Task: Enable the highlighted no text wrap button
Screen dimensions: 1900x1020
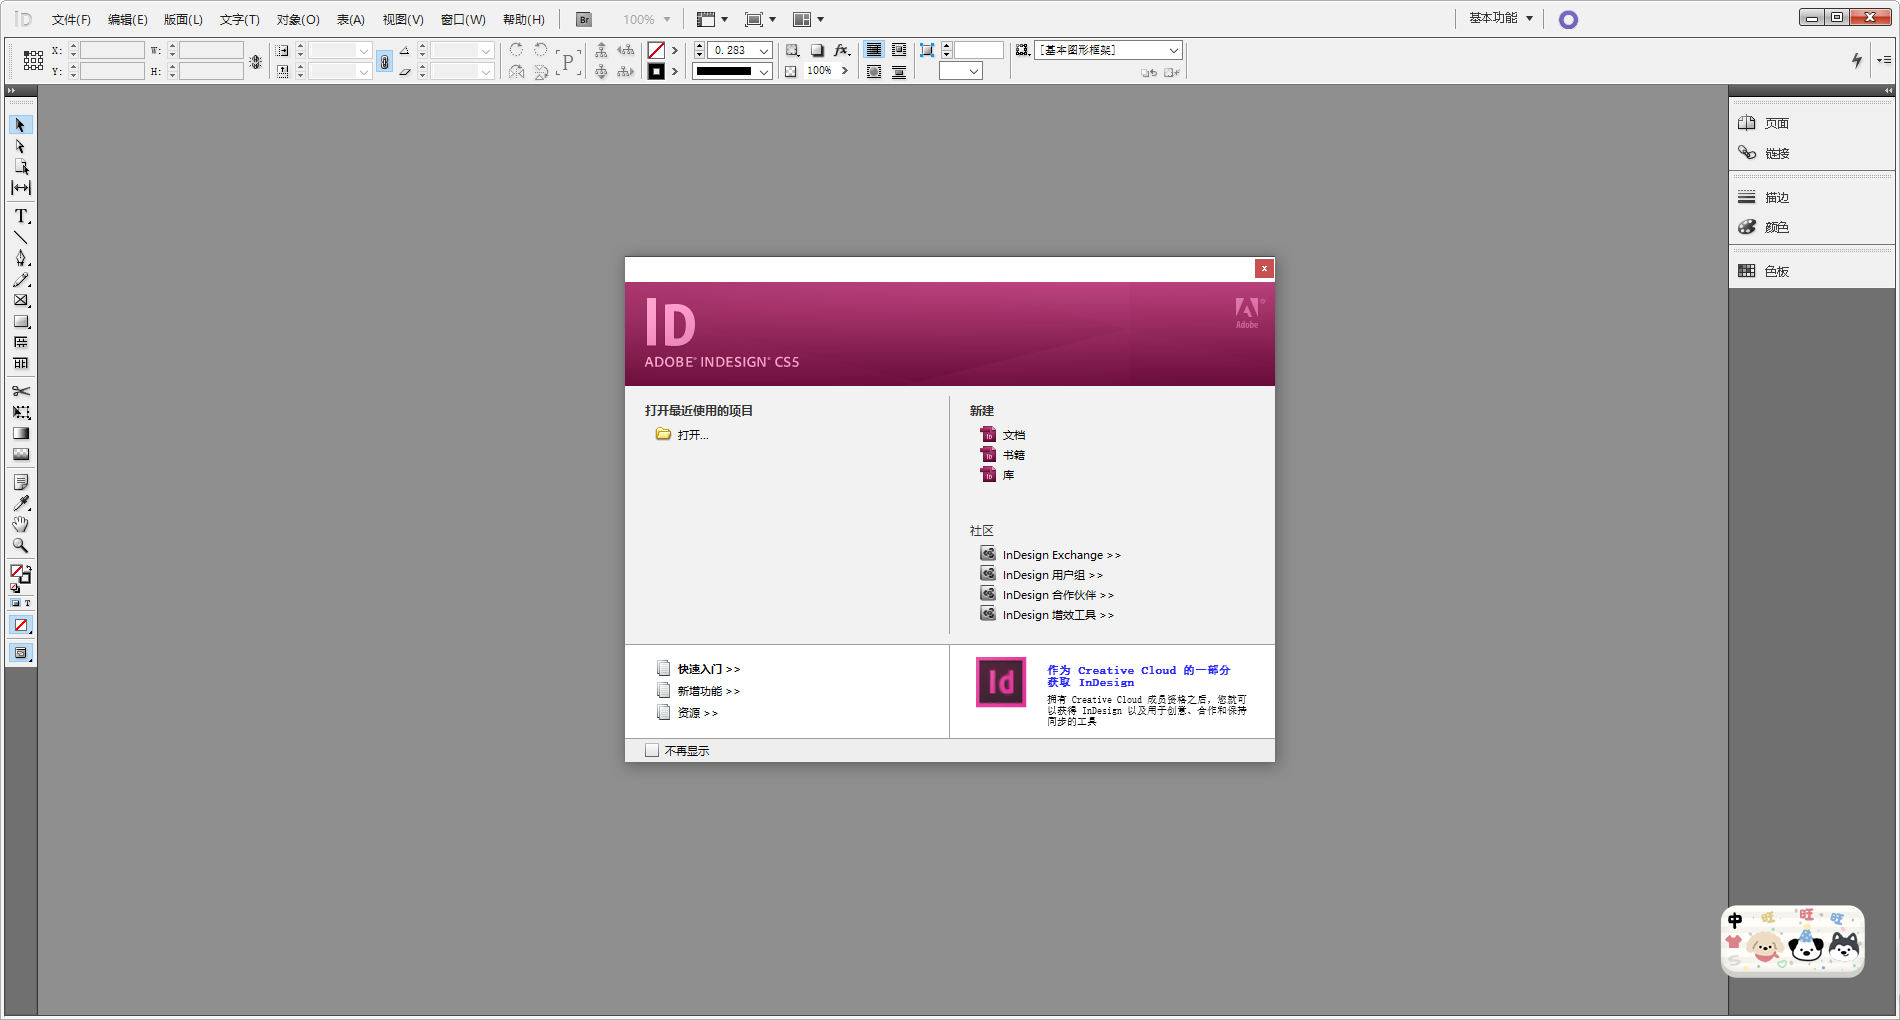Action: click(874, 50)
